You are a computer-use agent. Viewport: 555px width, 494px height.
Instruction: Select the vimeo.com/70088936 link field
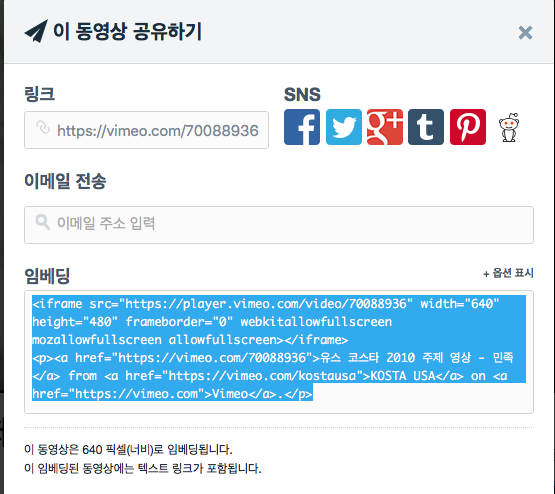click(147, 130)
